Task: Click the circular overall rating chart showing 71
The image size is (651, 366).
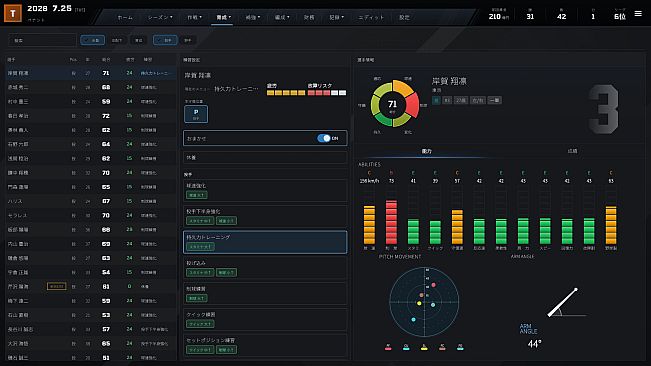Action: pos(392,104)
